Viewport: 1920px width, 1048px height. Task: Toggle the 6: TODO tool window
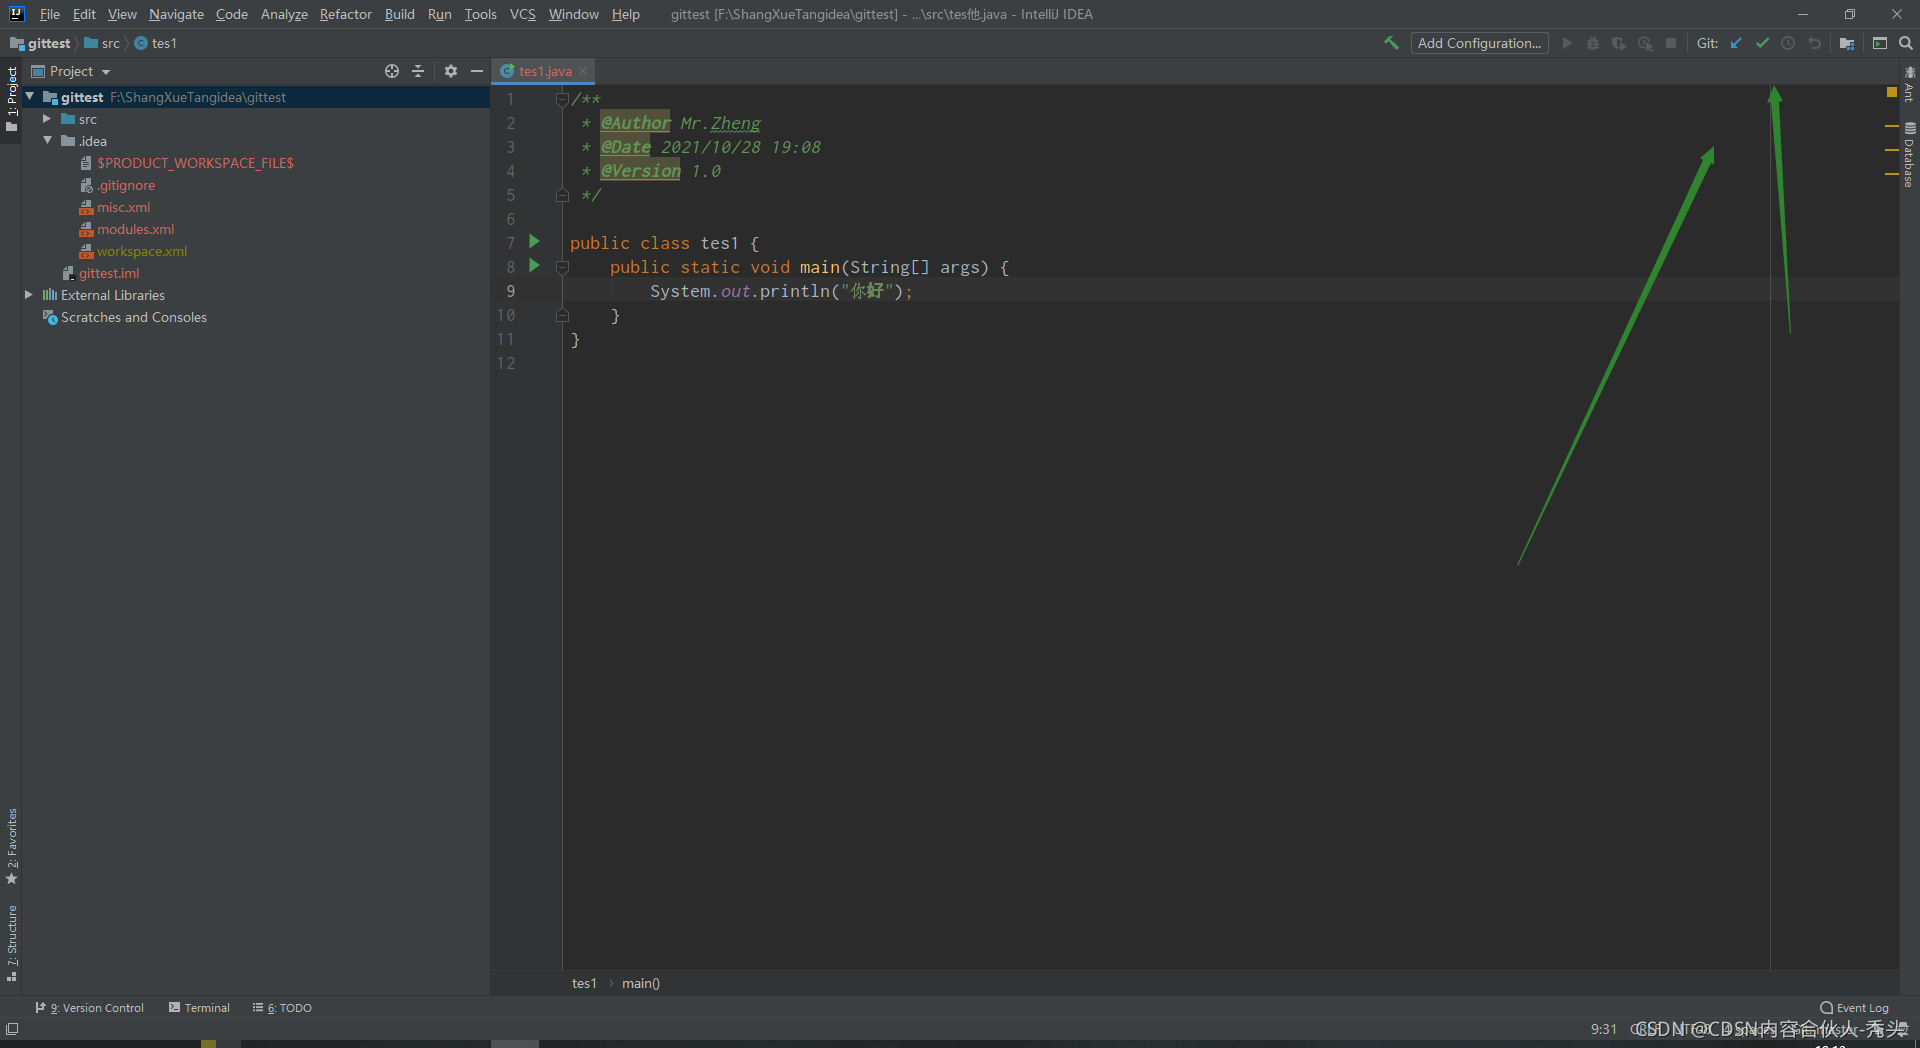tap(282, 1008)
